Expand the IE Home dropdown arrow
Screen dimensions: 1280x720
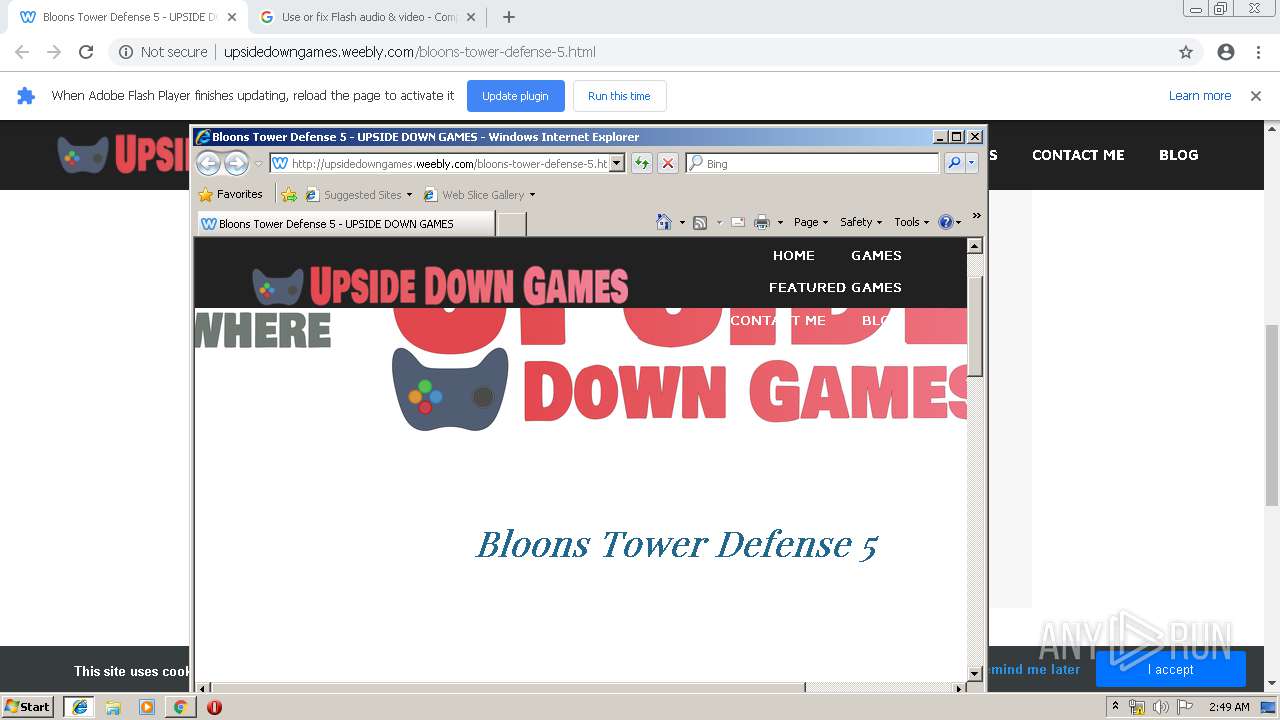[x=682, y=222]
